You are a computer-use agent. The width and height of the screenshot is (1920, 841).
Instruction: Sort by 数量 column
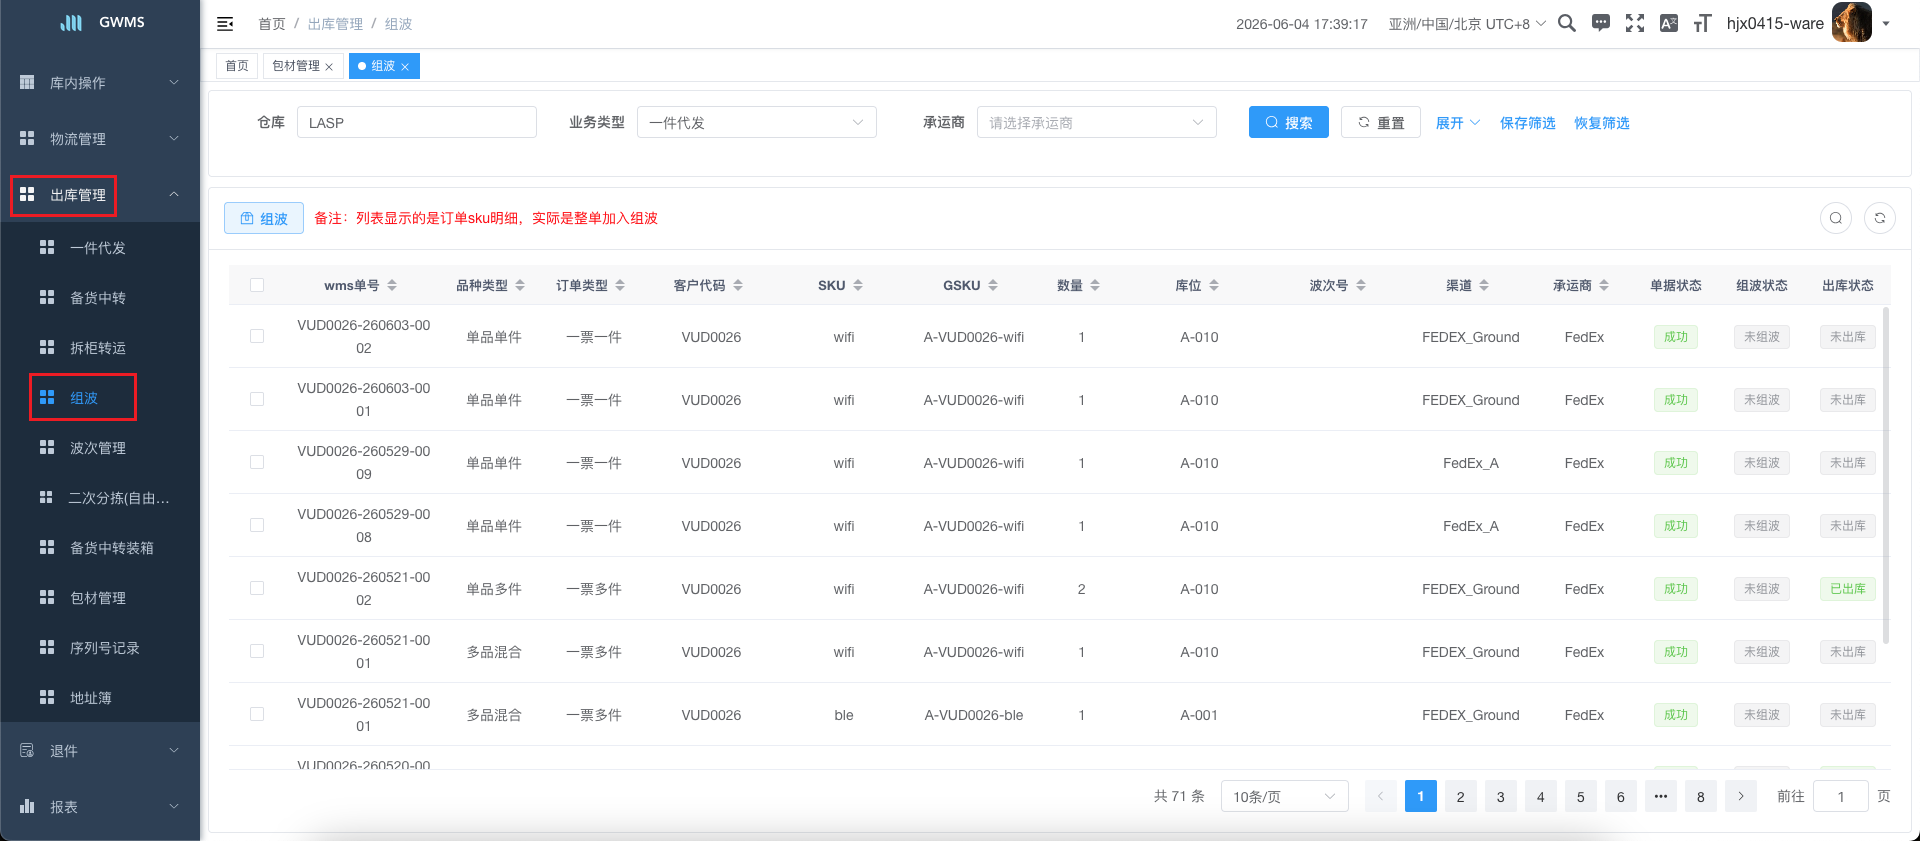tap(1095, 285)
